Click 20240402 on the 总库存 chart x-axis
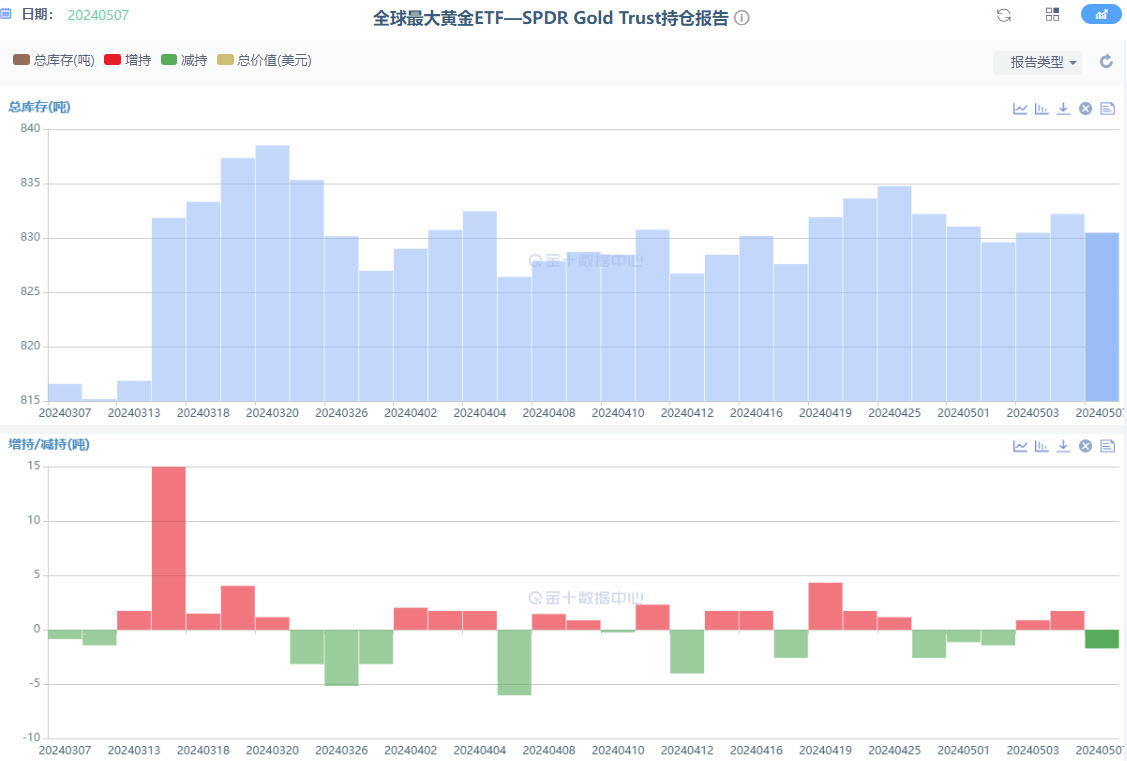Screen dimensions: 1127x761 pyautogui.click(x=410, y=413)
